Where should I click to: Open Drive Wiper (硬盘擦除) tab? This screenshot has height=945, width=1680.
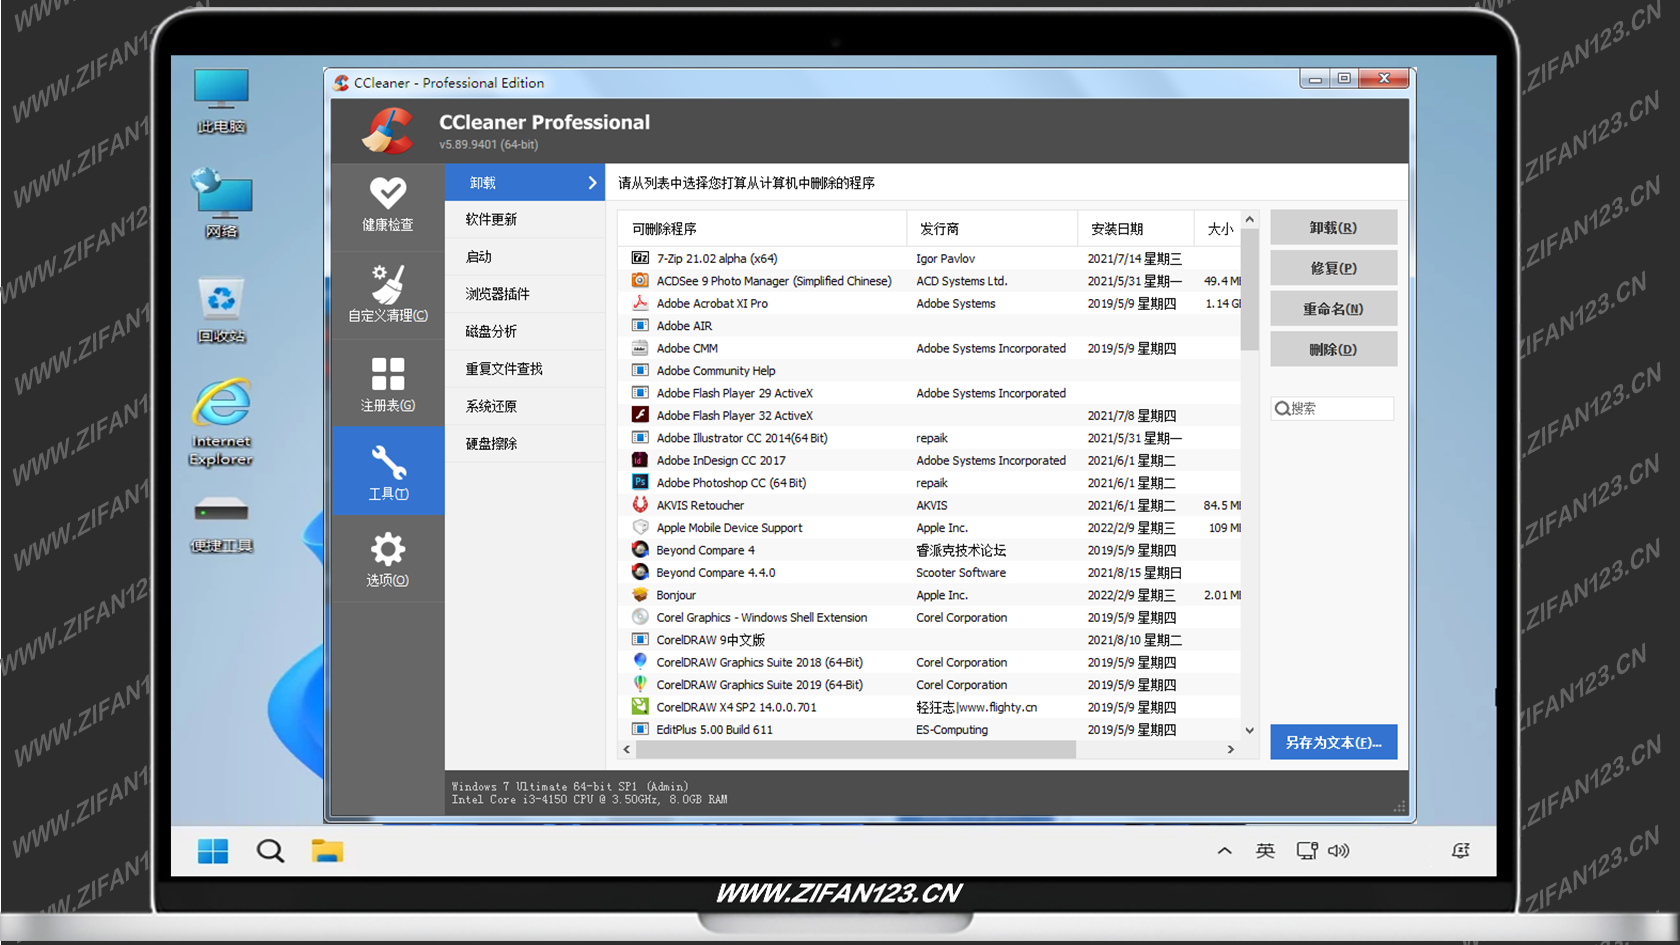[x=525, y=443]
